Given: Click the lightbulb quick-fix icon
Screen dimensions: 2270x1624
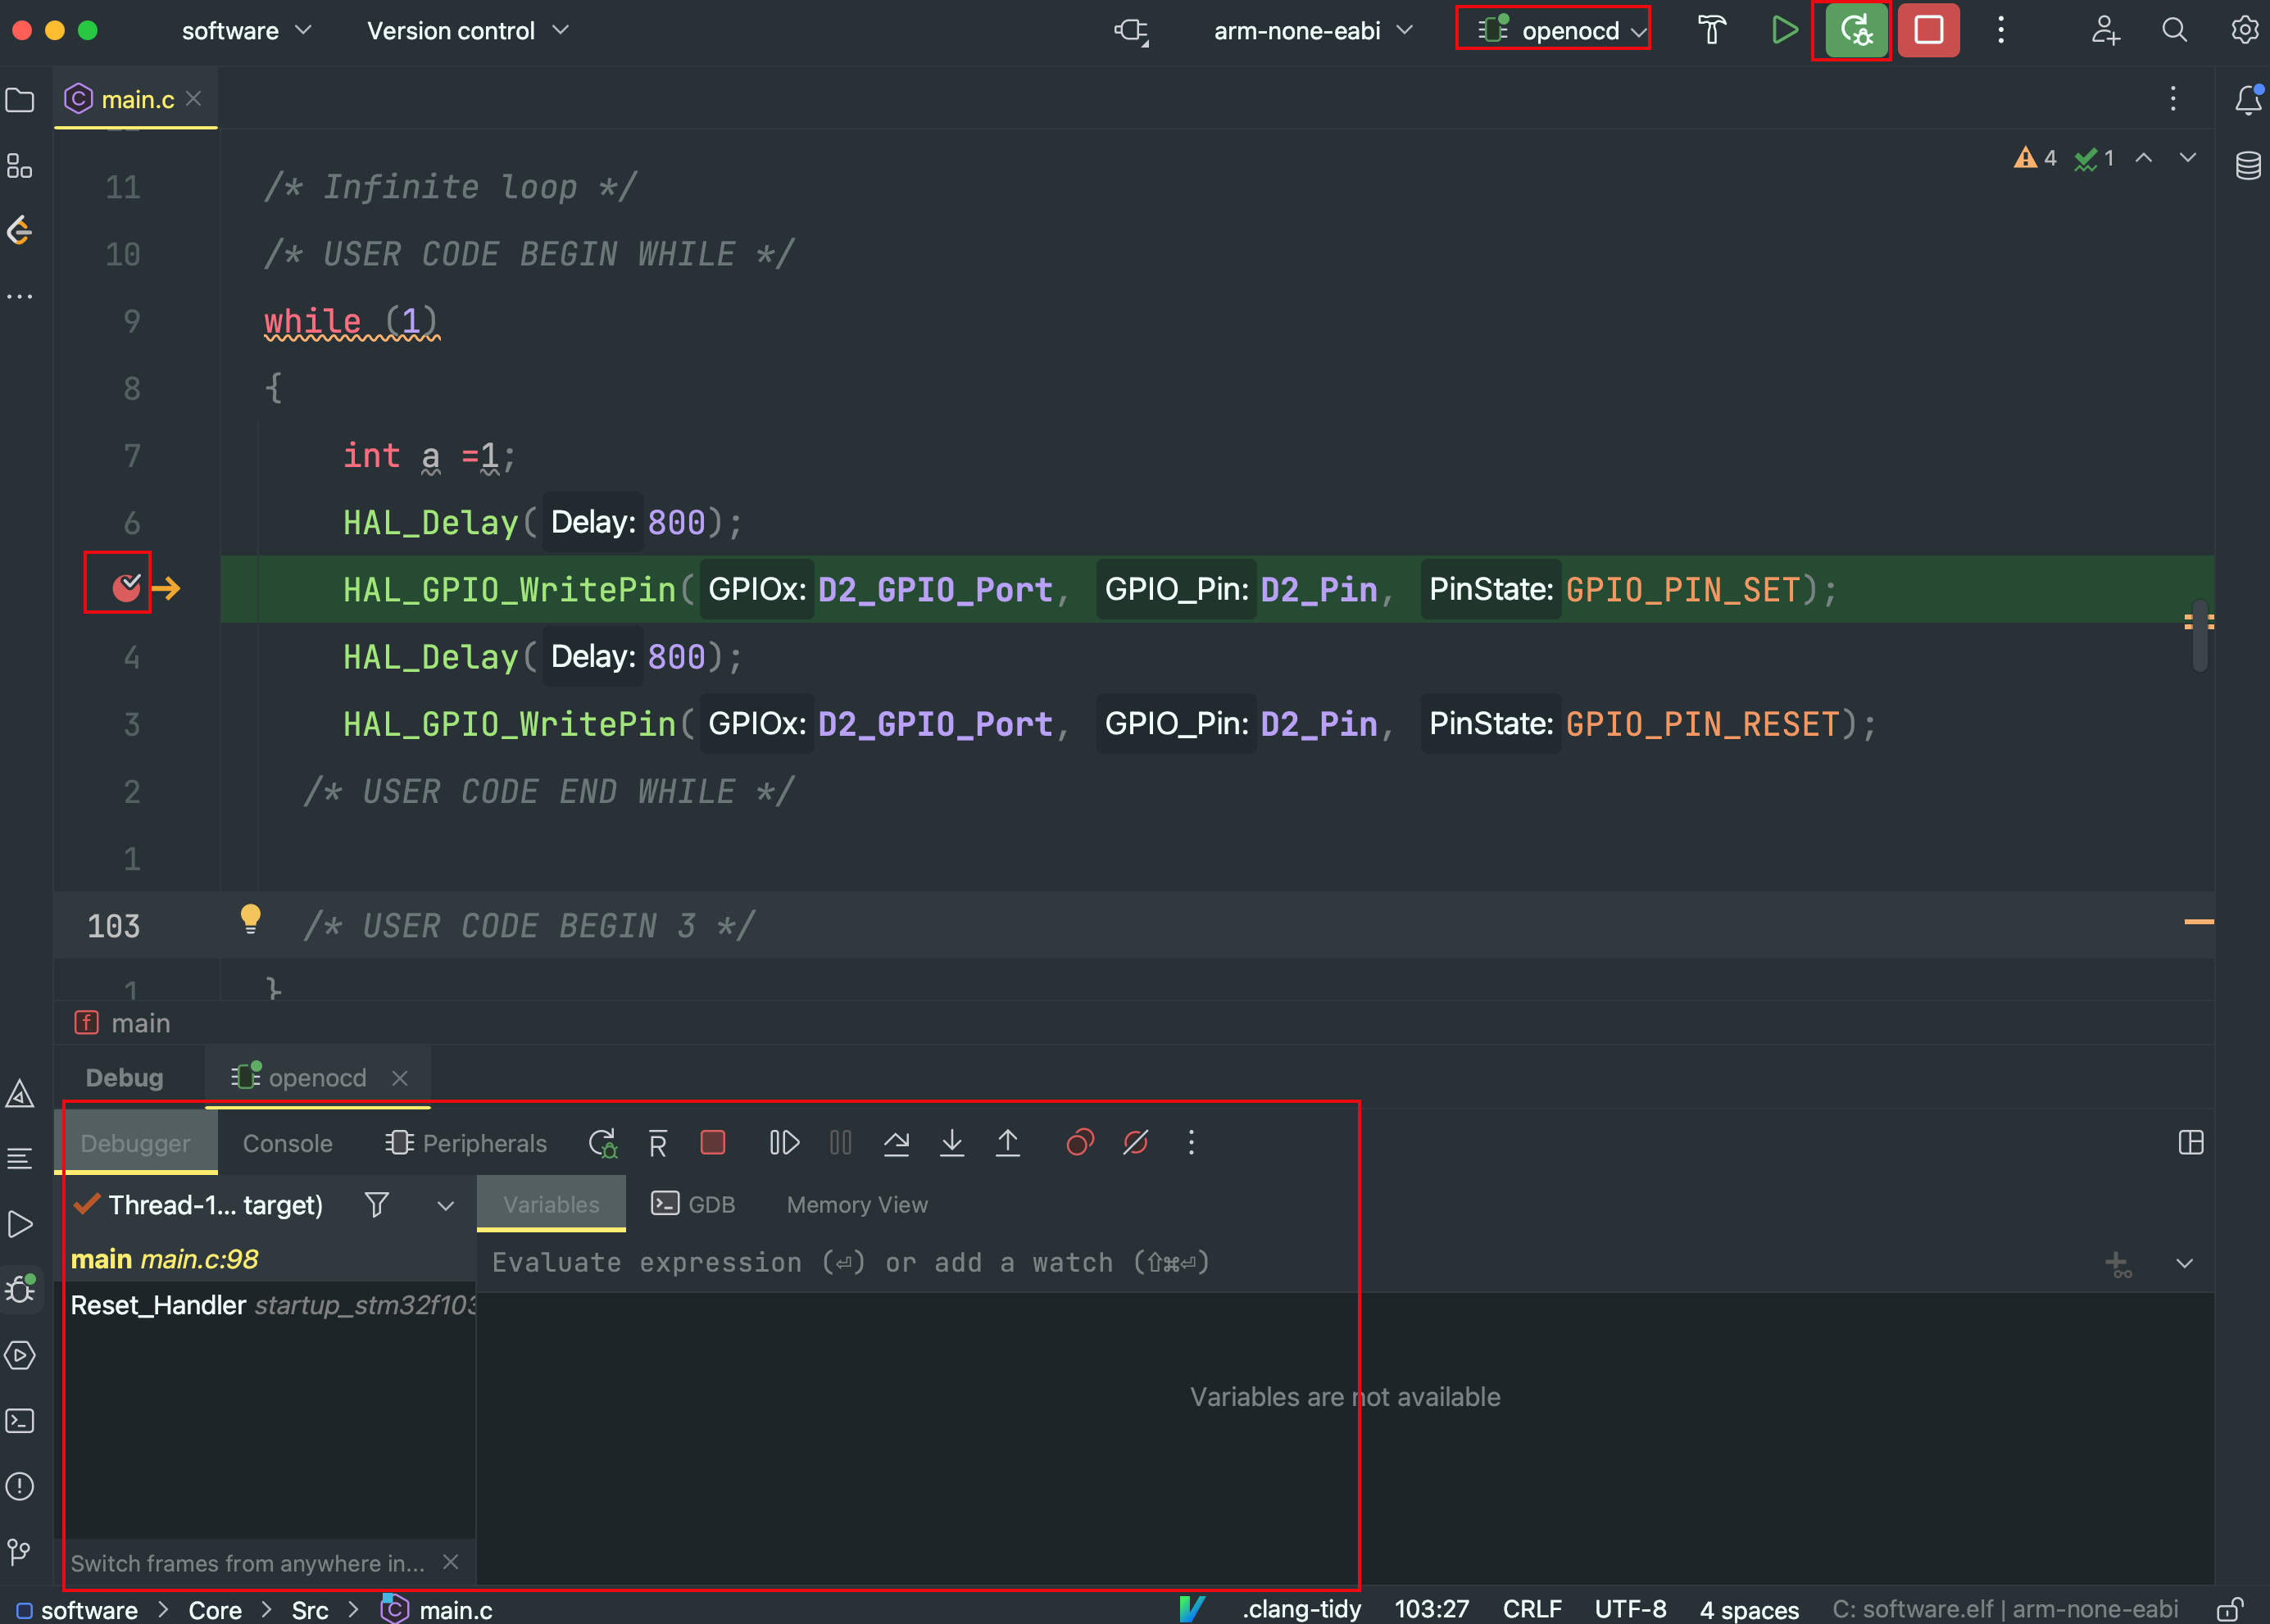Looking at the screenshot, I should click(250, 918).
